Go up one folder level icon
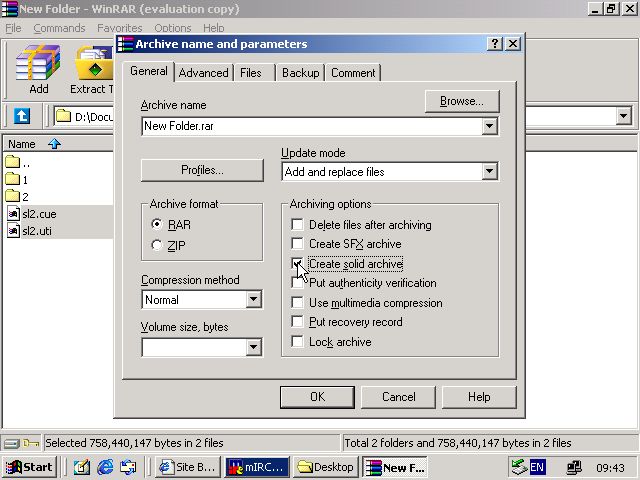Viewport: 640px width, 480px height. pyautogui.click(x=22, y=116)
